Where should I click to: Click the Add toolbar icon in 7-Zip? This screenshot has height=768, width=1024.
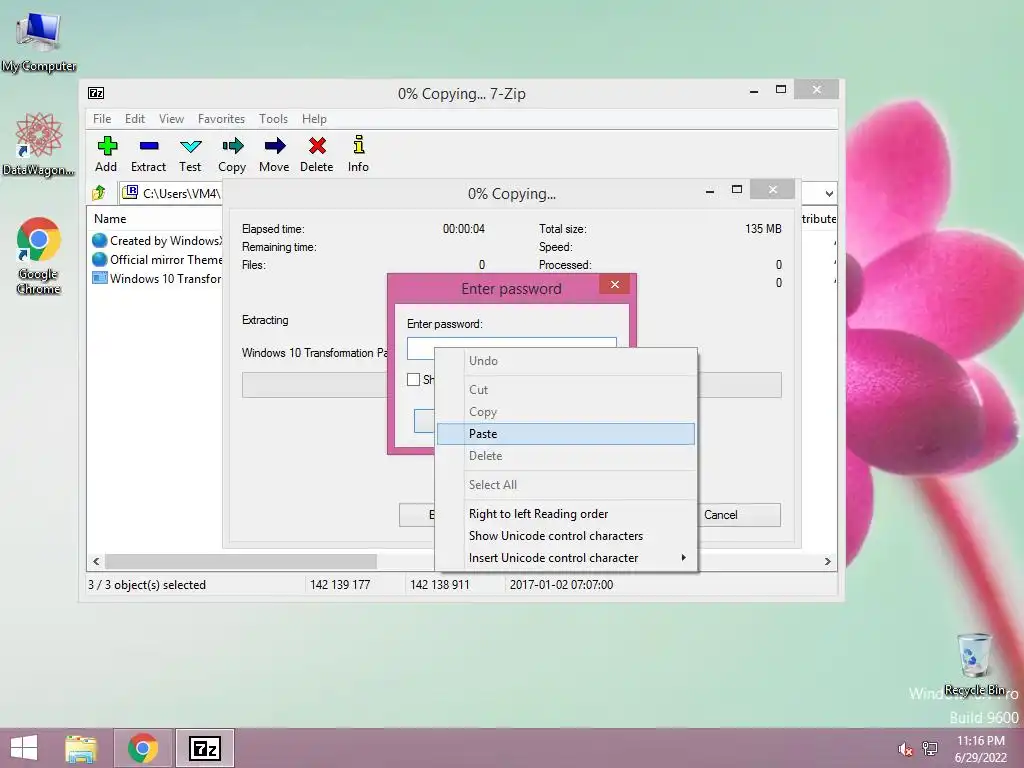point(106,154)
